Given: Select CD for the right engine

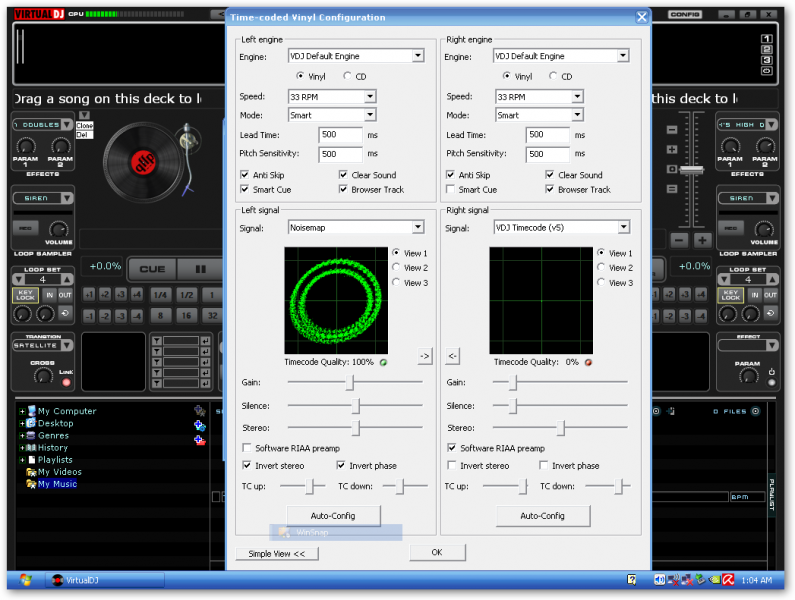Looking at the screenshot, I should coord(553,76).
